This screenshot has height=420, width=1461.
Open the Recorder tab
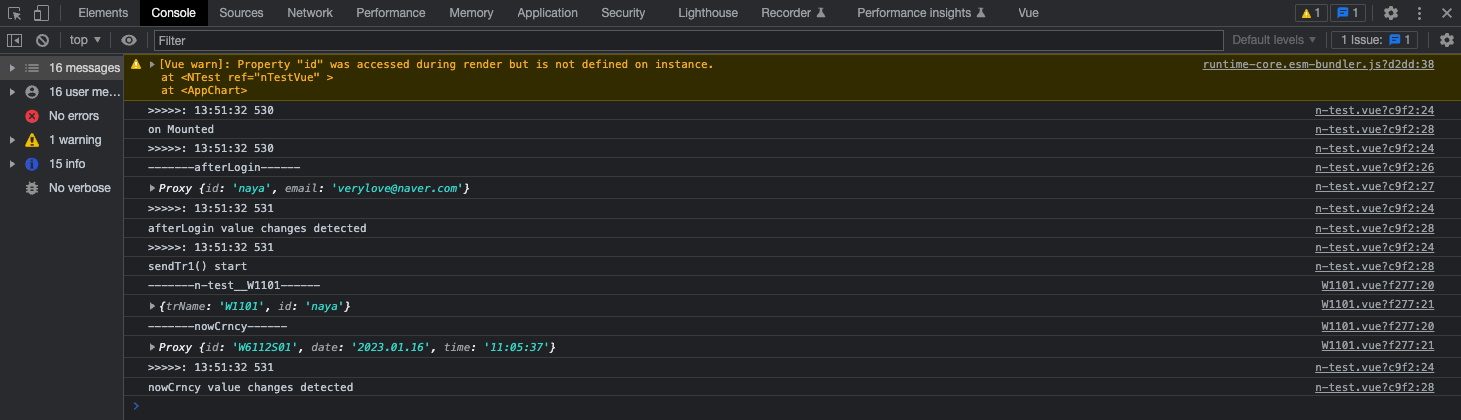793,13
